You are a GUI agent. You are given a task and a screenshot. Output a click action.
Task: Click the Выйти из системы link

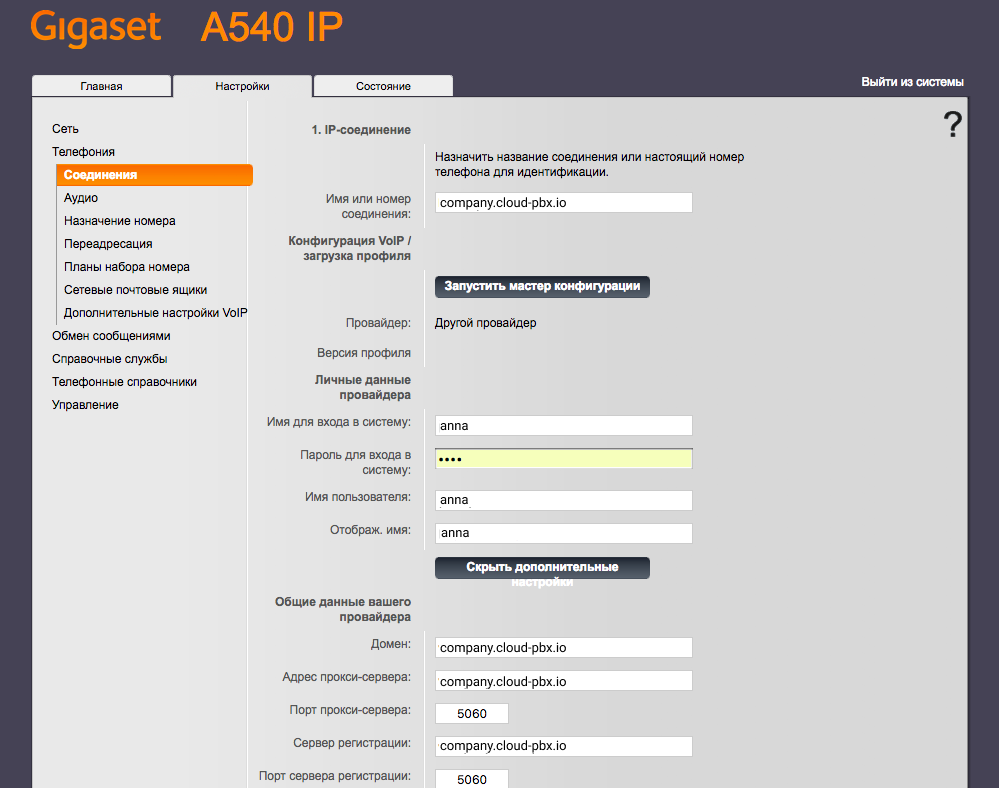912,82
